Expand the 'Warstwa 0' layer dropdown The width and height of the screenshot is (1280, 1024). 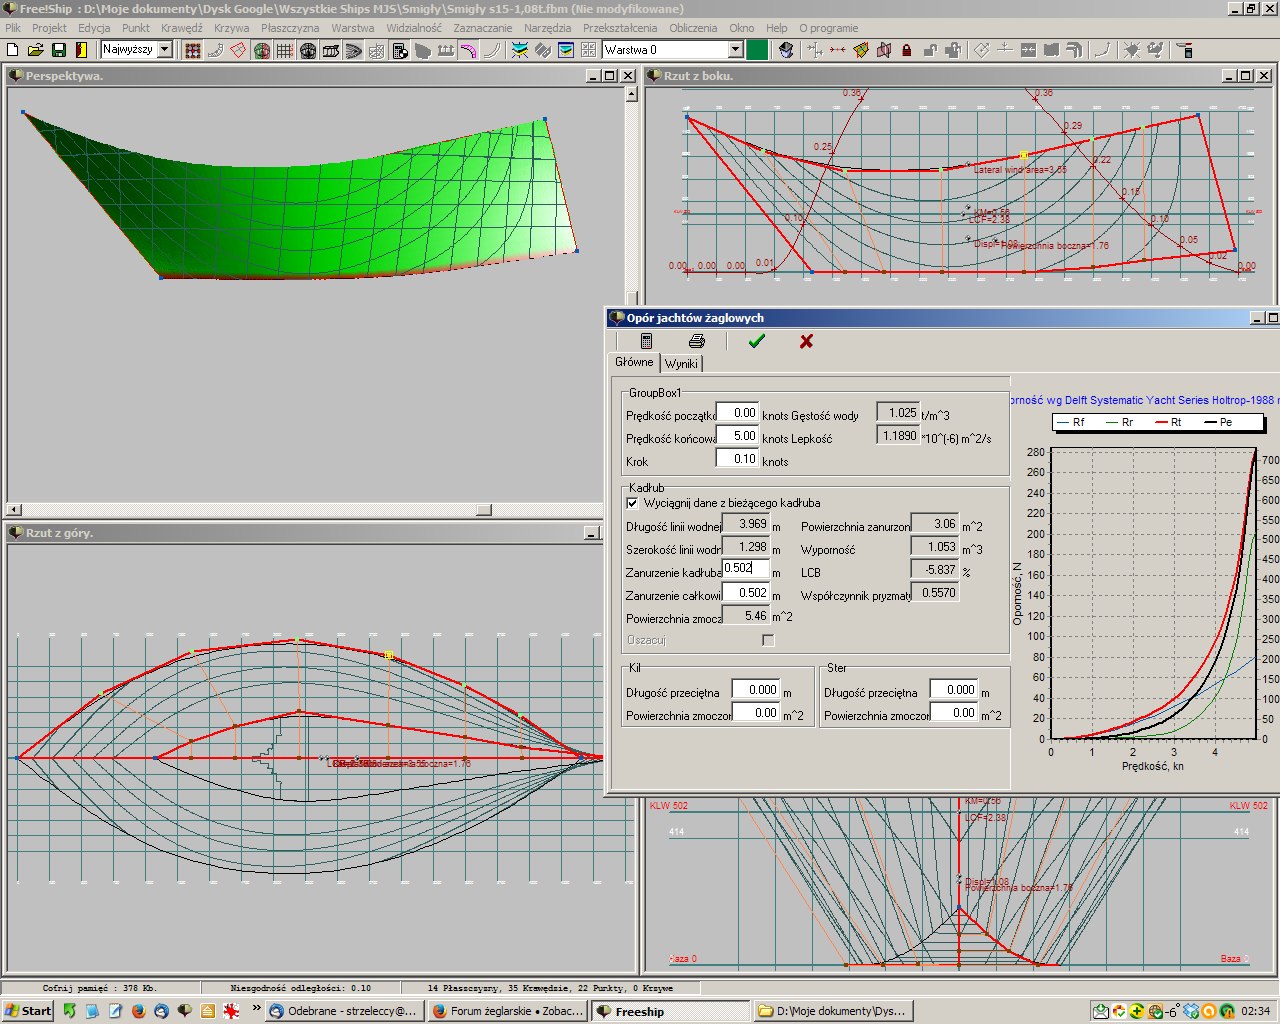click(x=735, y=49)
